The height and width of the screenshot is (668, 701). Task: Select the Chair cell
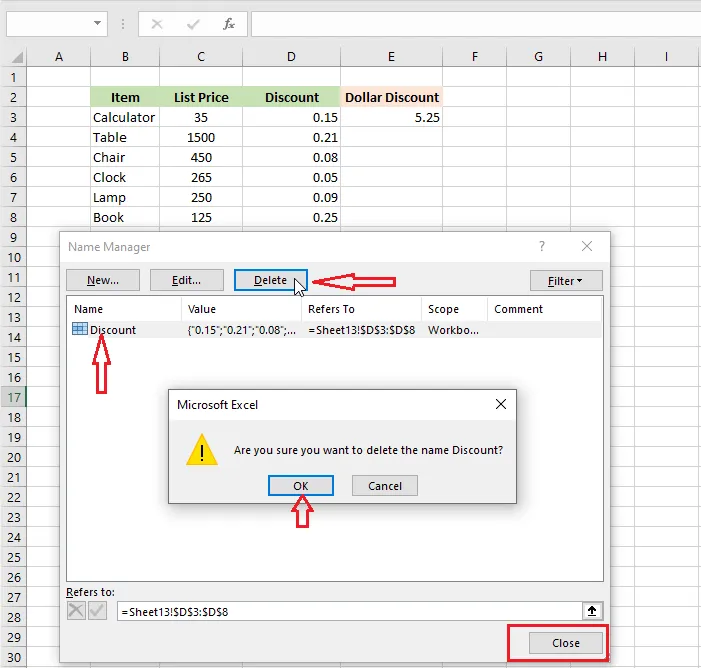(x=125, y=157)
